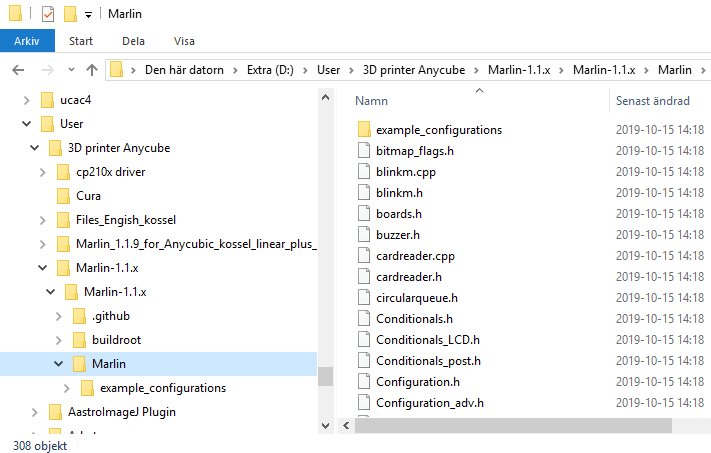Switch to the Visa ribbon tab

click(184, 41)
